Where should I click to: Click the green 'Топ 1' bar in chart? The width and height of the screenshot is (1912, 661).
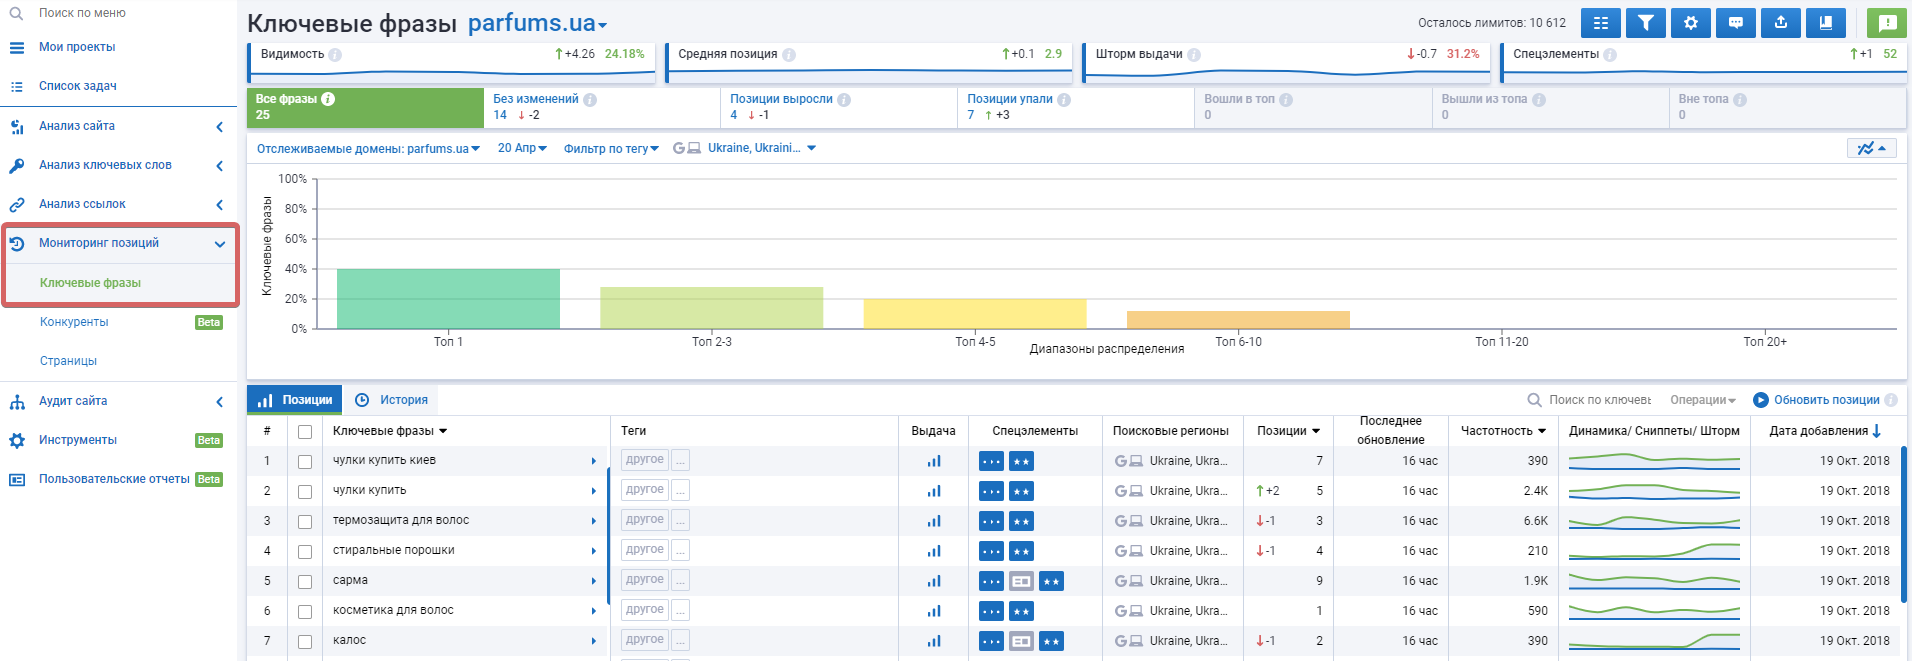[448, 298]
